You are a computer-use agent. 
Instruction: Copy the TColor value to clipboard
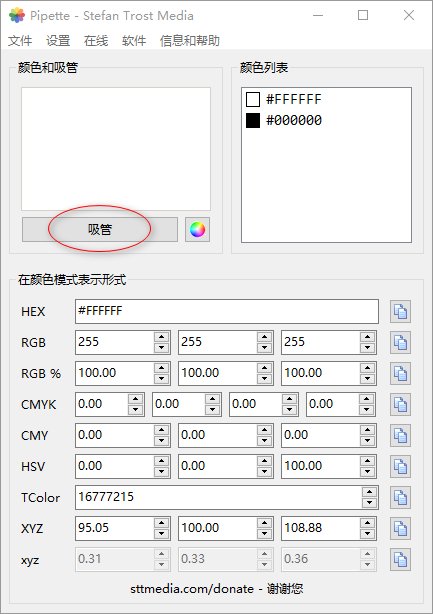[400, 498]
